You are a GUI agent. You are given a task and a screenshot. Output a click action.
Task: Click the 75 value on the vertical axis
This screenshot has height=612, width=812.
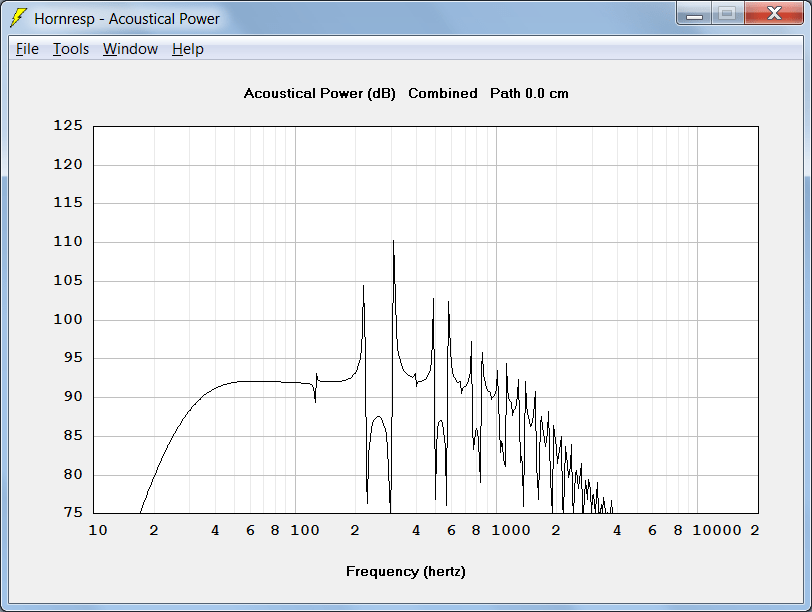pos(73,512)
